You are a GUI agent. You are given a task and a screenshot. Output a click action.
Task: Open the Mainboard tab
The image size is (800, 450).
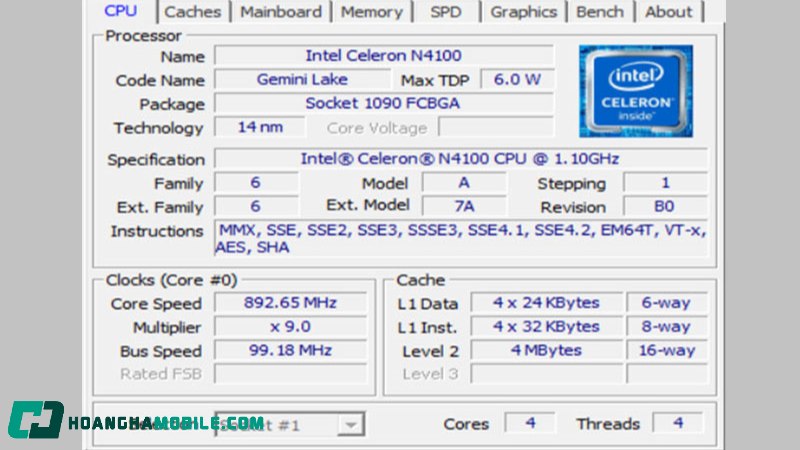click(x=281, y=11)
